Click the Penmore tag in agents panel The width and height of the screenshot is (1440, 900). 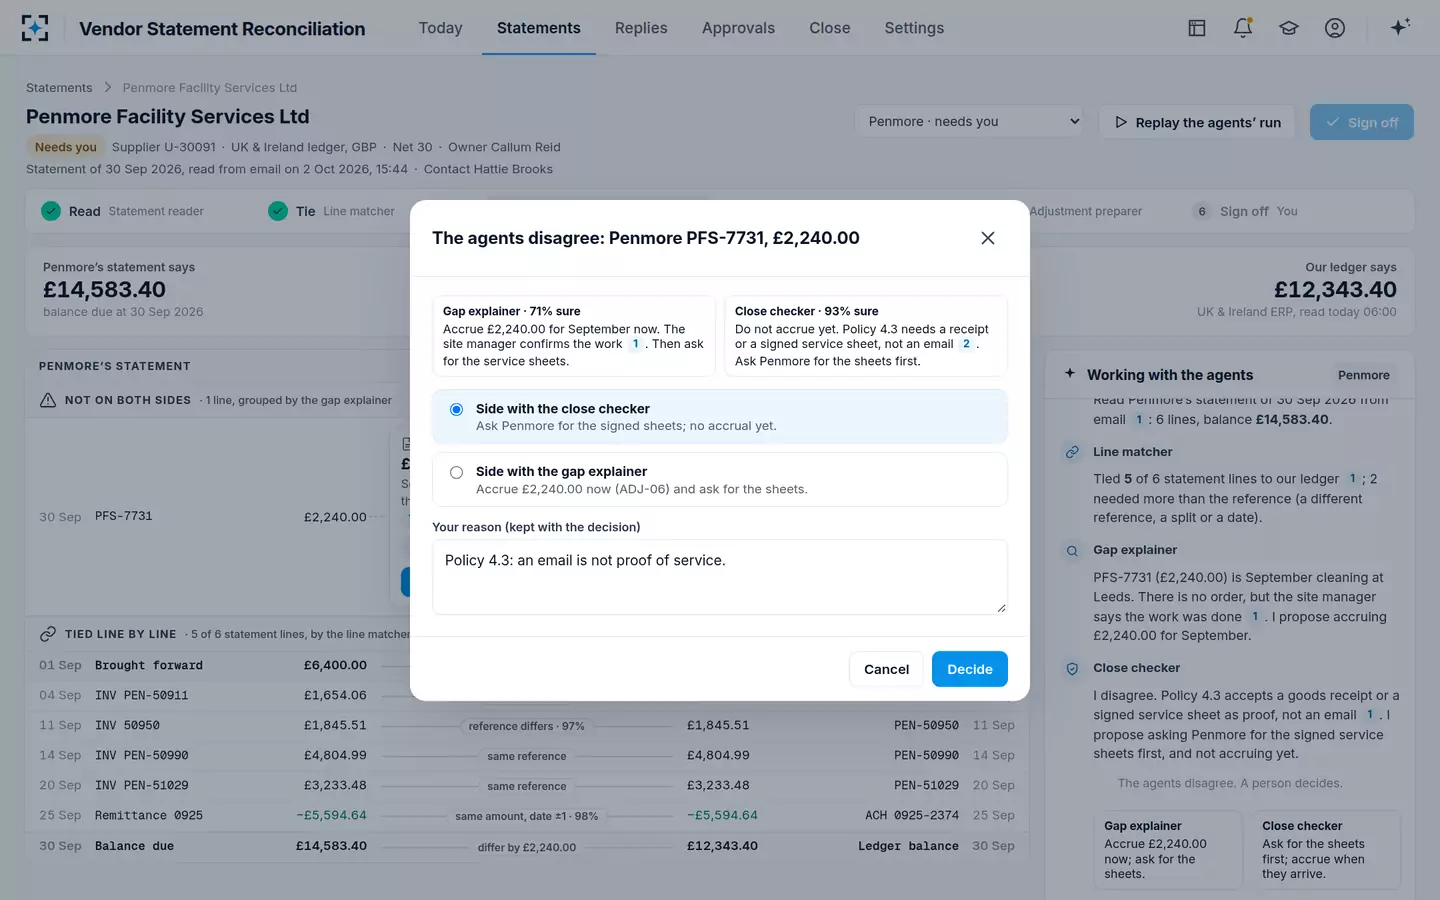1364,375
